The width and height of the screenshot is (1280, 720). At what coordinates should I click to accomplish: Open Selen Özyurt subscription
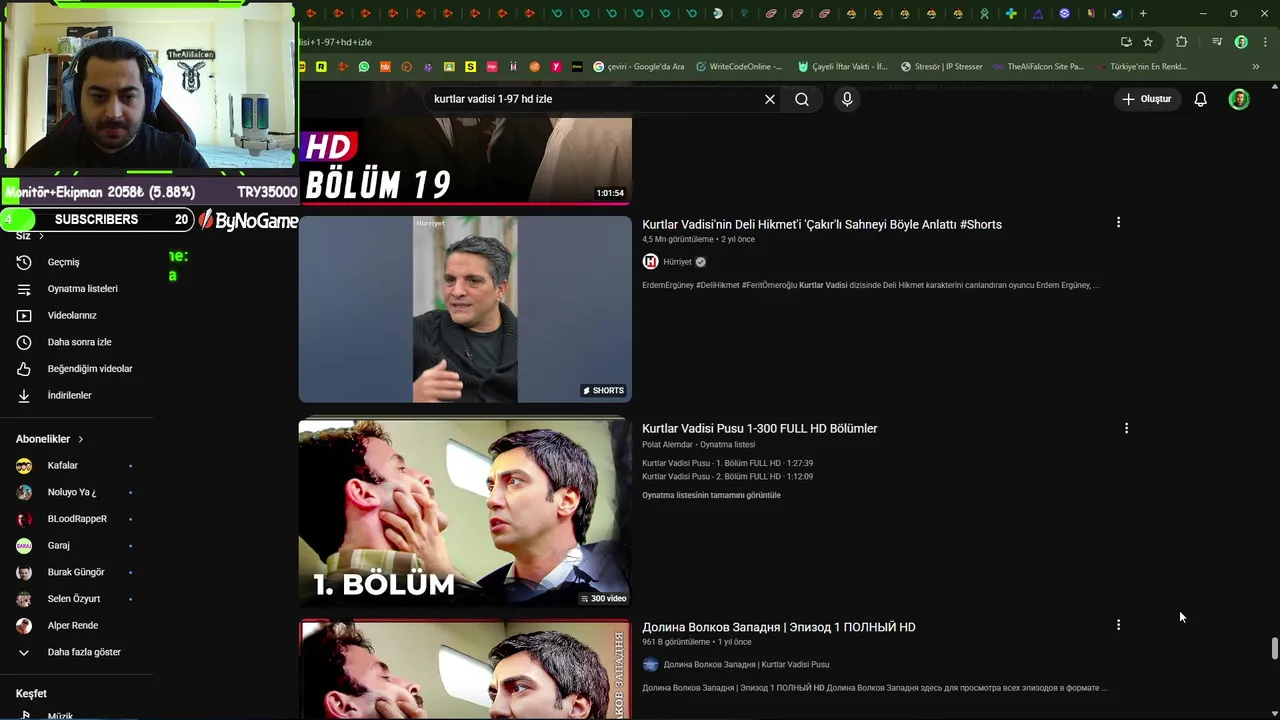tap(75, 599)
